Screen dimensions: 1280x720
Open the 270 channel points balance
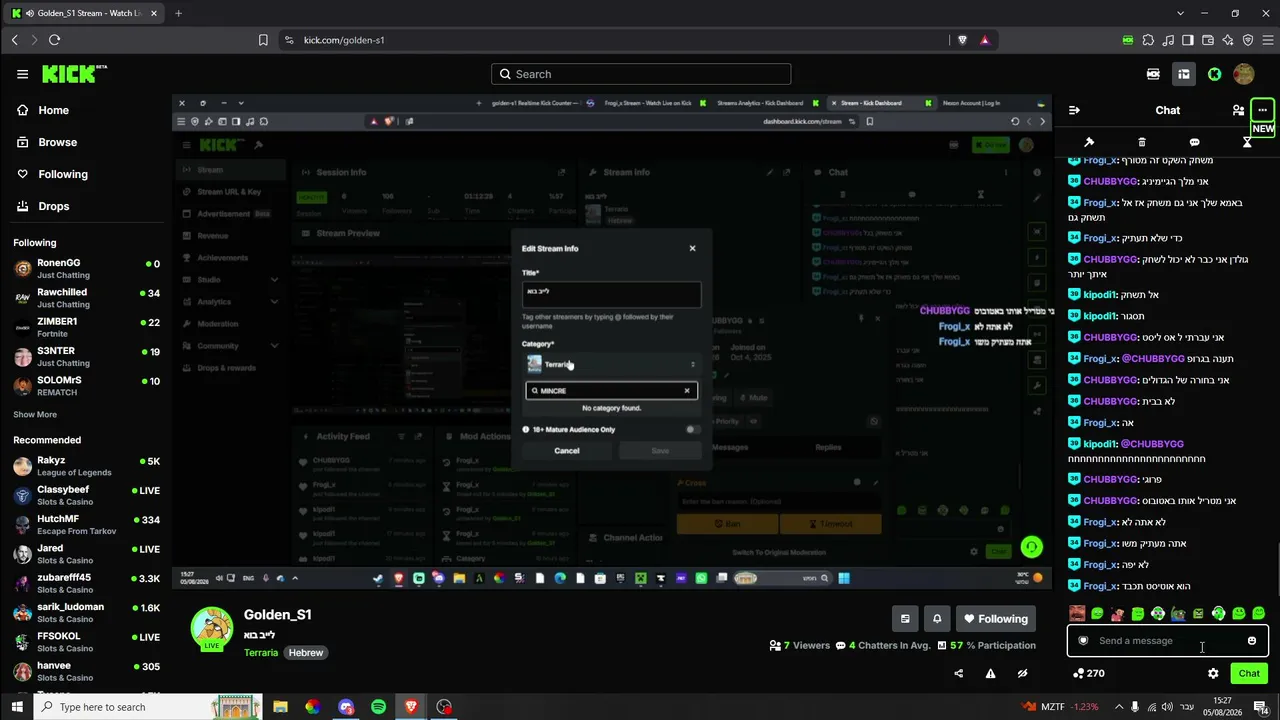point(1088,674)
